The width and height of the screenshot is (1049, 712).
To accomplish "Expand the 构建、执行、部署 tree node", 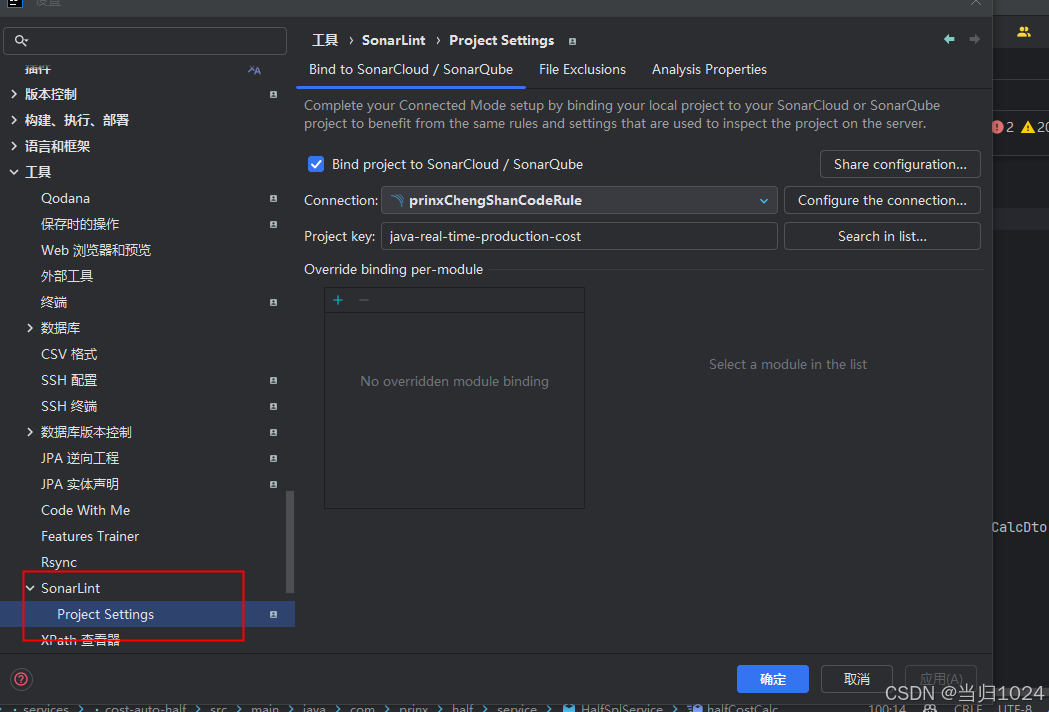I will [x=14, y=120].
